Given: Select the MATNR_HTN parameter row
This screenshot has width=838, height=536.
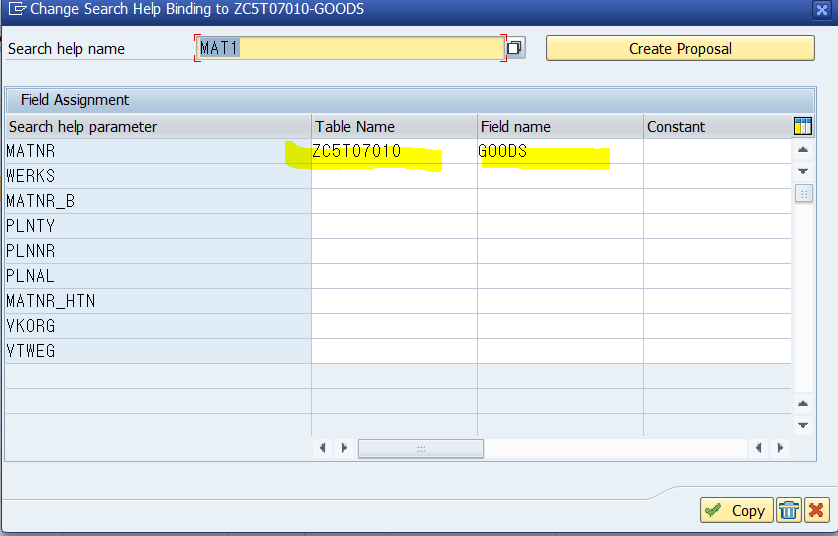Looking at the screenshot, I should pyautogui.click(x=158, y=301).
